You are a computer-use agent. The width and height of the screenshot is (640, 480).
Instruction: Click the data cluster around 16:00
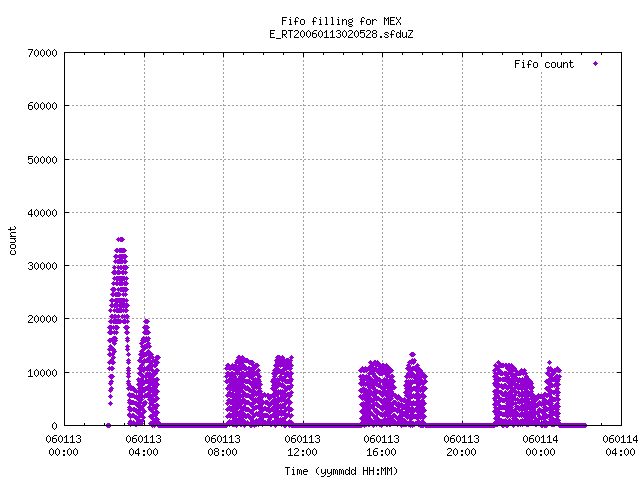point(393,390)
